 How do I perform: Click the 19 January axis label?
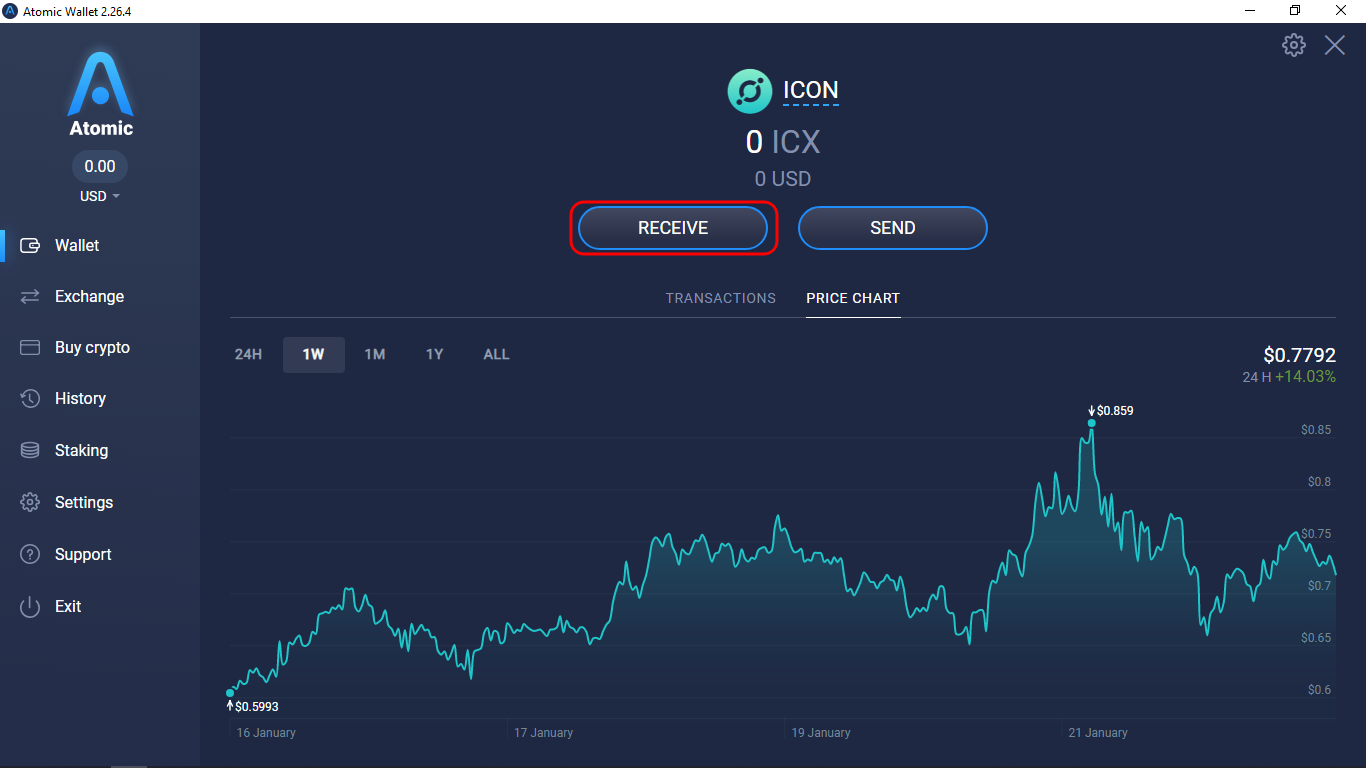821,733
